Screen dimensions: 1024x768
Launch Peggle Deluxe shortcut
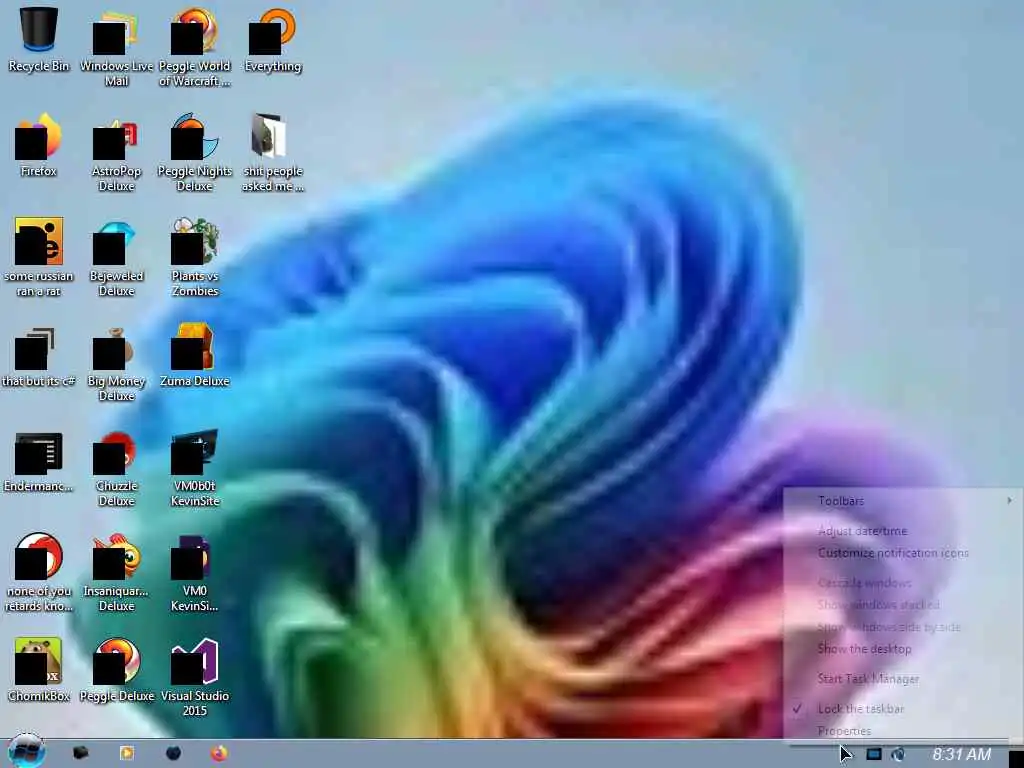coord(116,671)
